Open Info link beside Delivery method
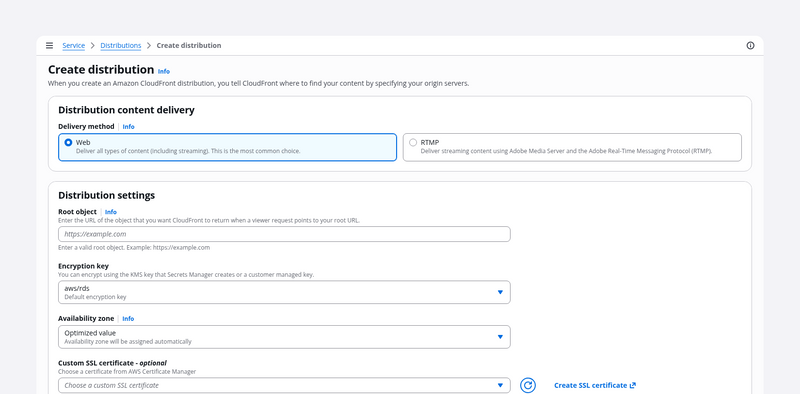 tap(129, 127)
